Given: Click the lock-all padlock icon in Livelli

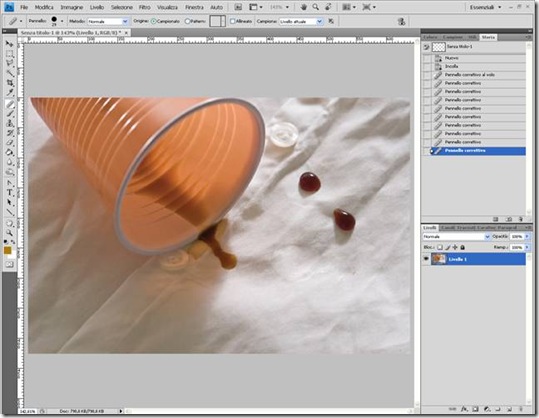Looking at the screenshot, I should point(463,247).
